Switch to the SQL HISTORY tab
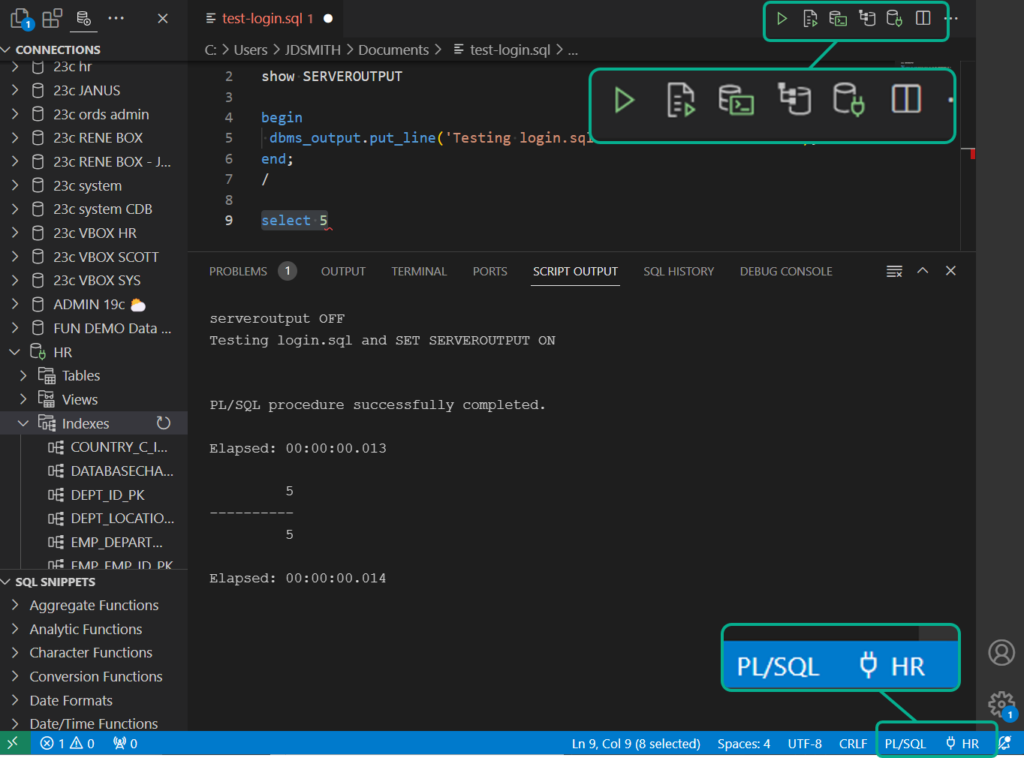The height and width of the screenshot is (758, 1024). click(x=678, y=271)
